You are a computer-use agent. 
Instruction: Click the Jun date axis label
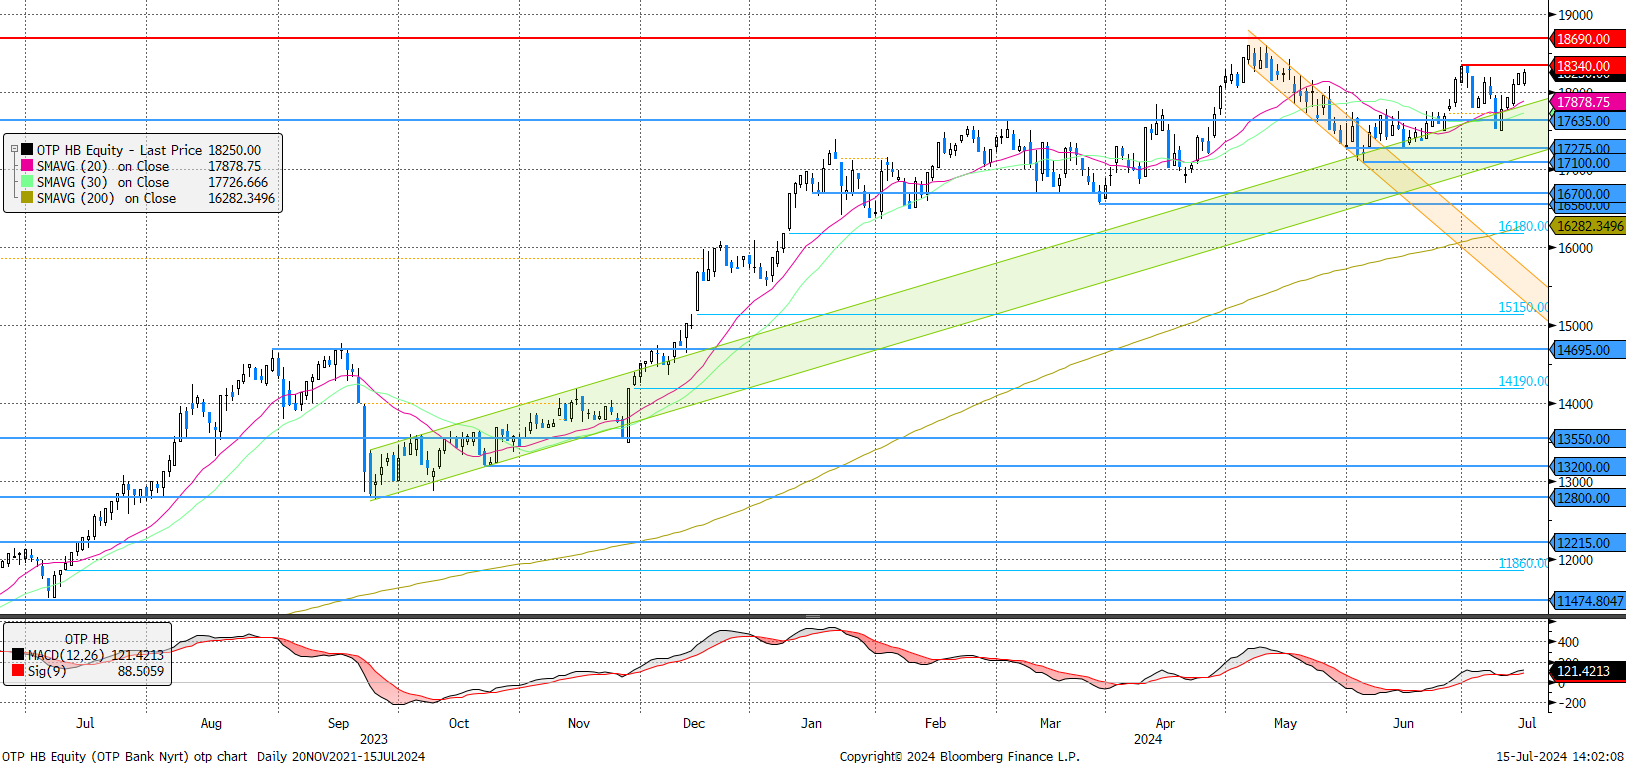click(1404, 723)
